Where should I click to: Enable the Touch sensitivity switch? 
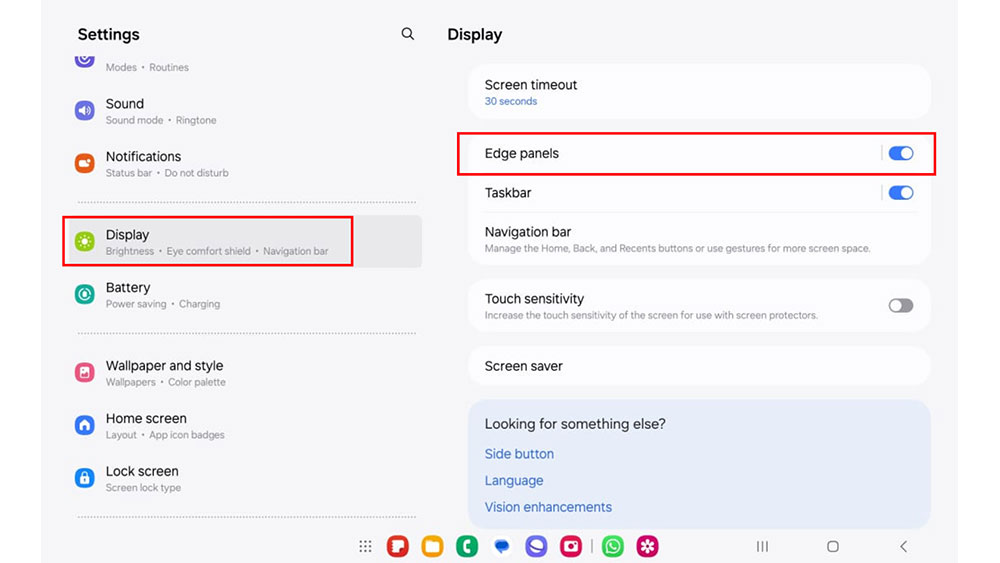click(901, 305)
